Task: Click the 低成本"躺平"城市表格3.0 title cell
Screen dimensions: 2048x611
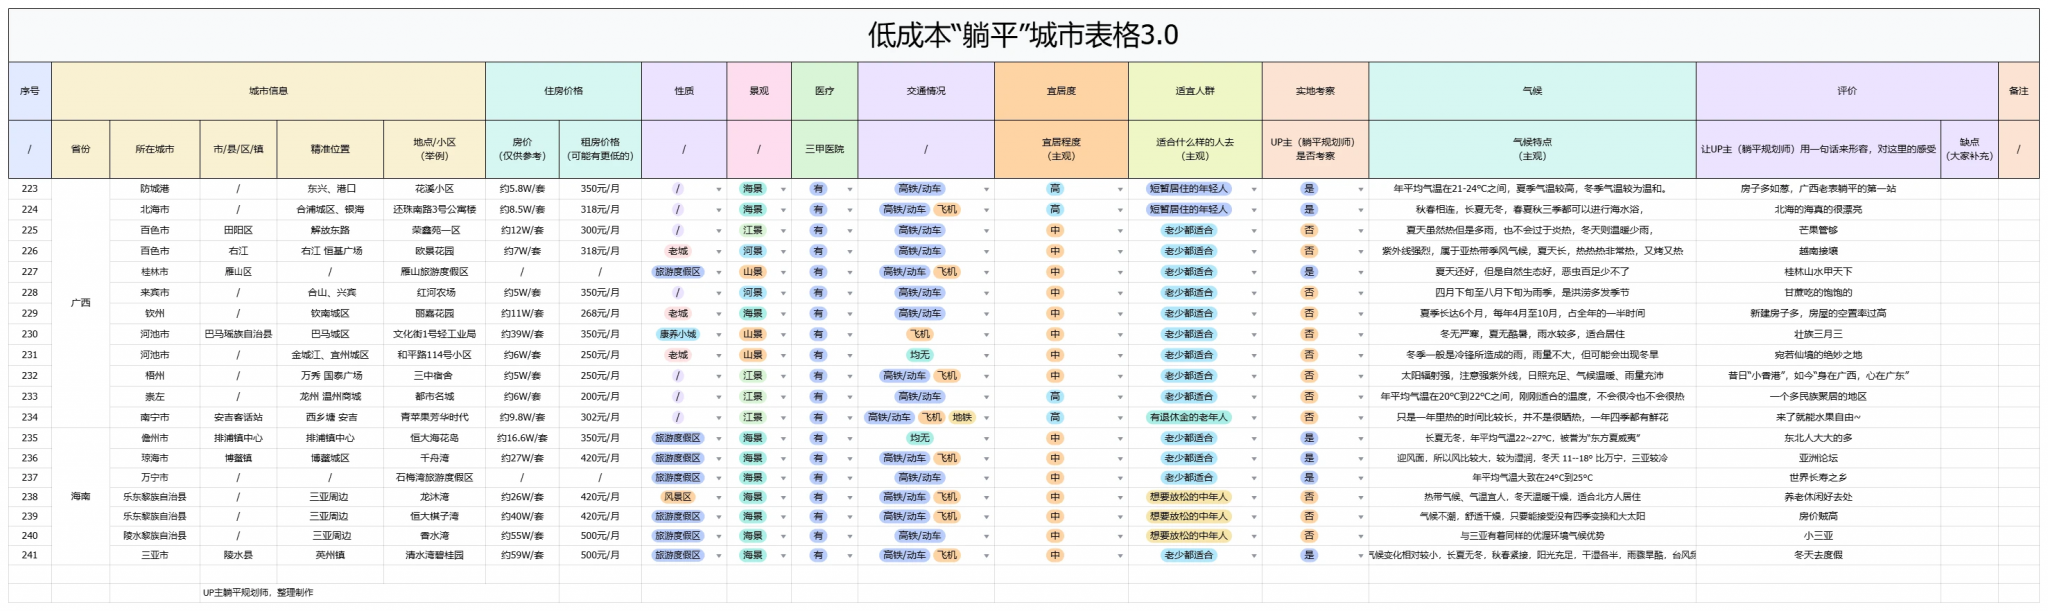Action: (x=1023, y=36)
